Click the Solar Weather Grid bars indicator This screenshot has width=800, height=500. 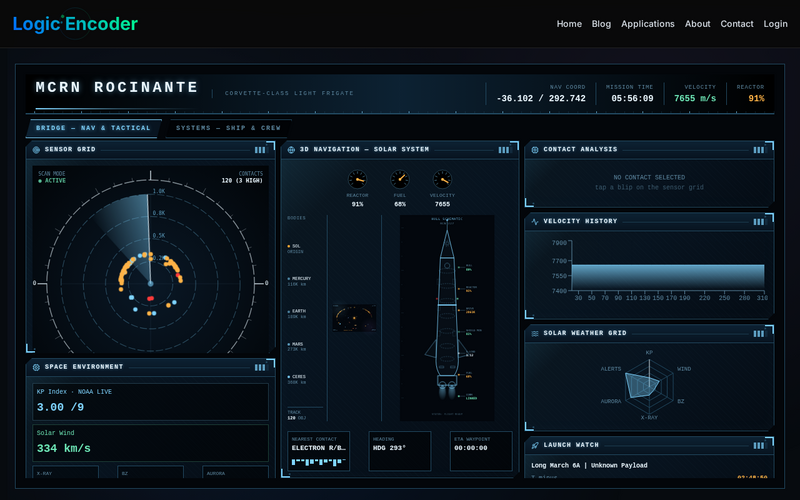pos(759,333)
